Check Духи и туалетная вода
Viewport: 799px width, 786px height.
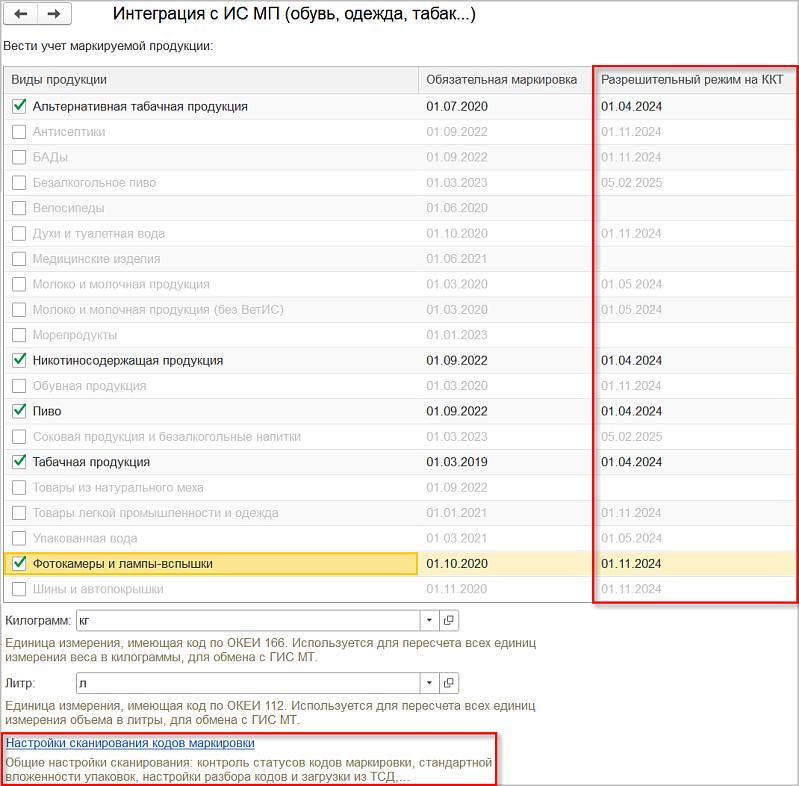tap(19, 233)
